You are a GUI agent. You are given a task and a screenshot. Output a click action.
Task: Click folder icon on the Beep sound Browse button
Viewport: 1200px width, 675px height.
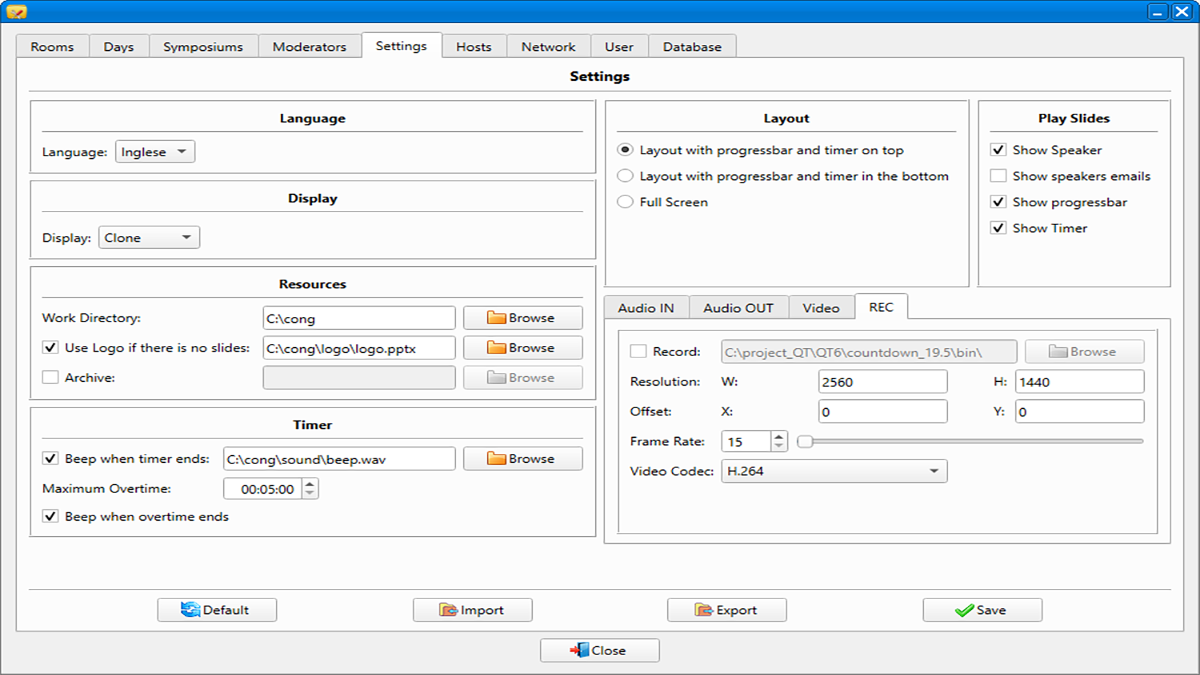(497, 459)
